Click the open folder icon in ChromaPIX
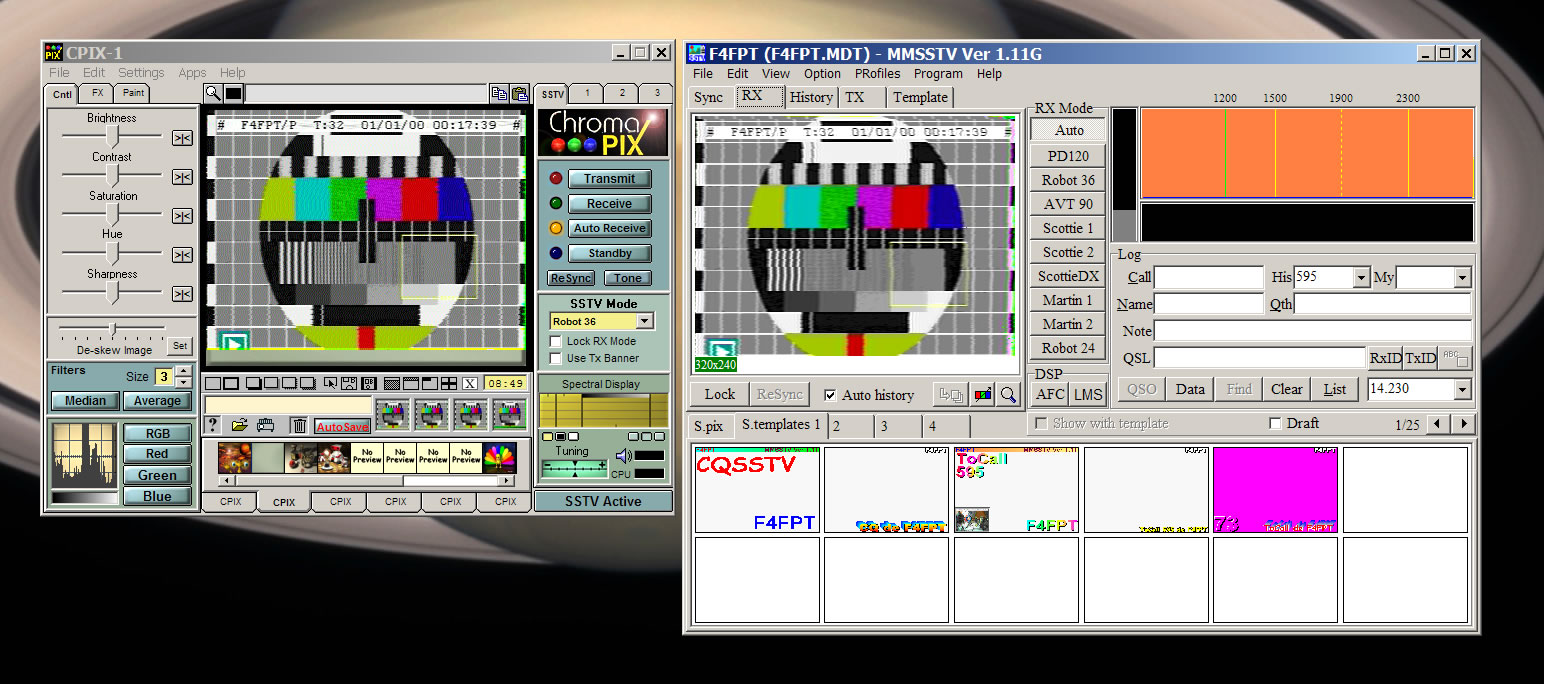This screenshot has width=1544, height=684. pyautogui.click(x=240, y=425)
